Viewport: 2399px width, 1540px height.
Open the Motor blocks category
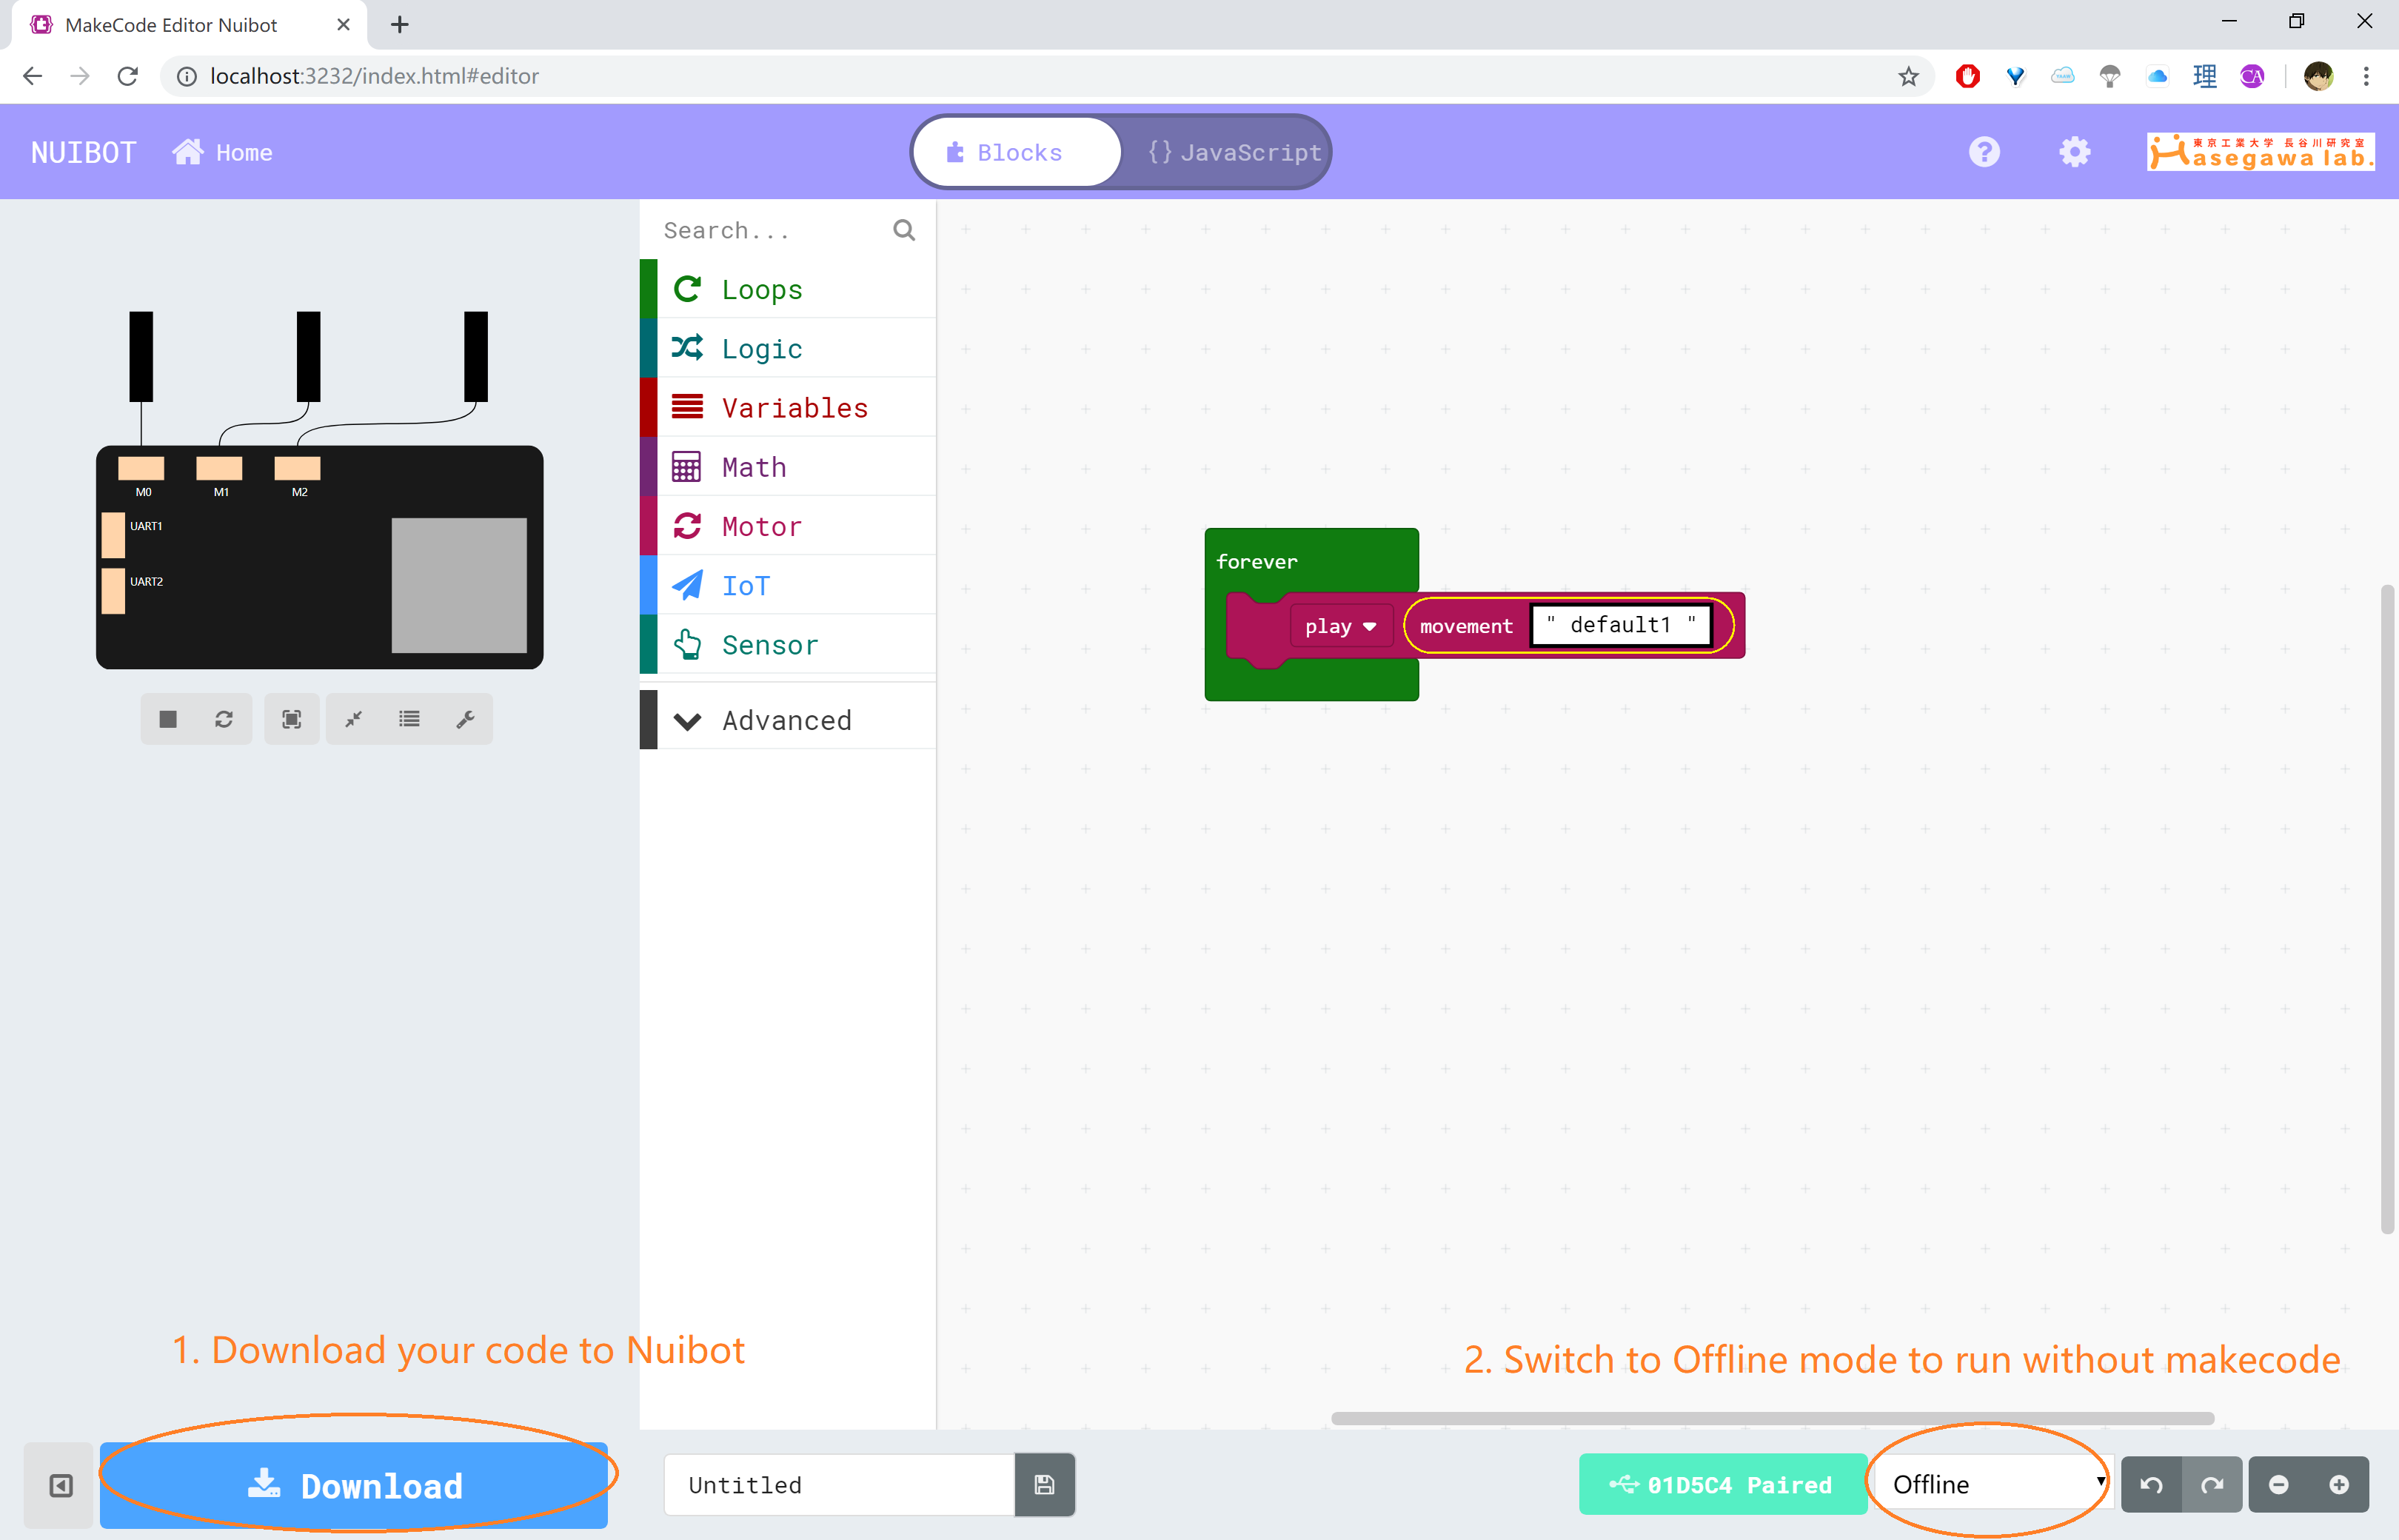coord(761,526)
